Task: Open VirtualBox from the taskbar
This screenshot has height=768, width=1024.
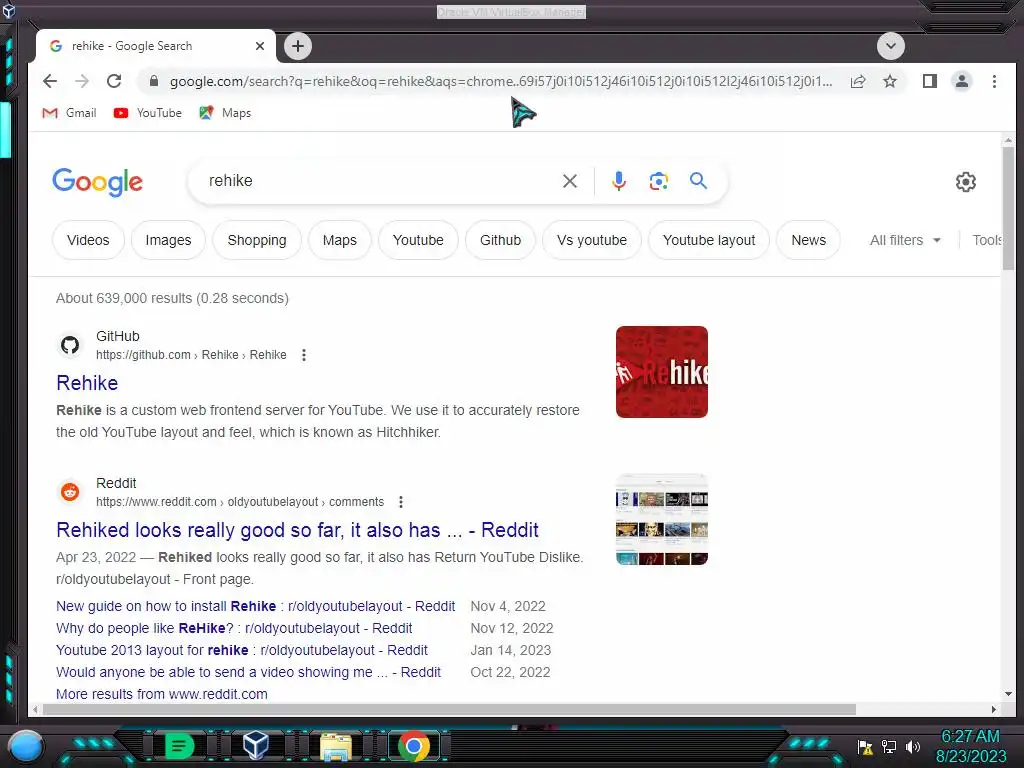Action: [x=255, y=745]
